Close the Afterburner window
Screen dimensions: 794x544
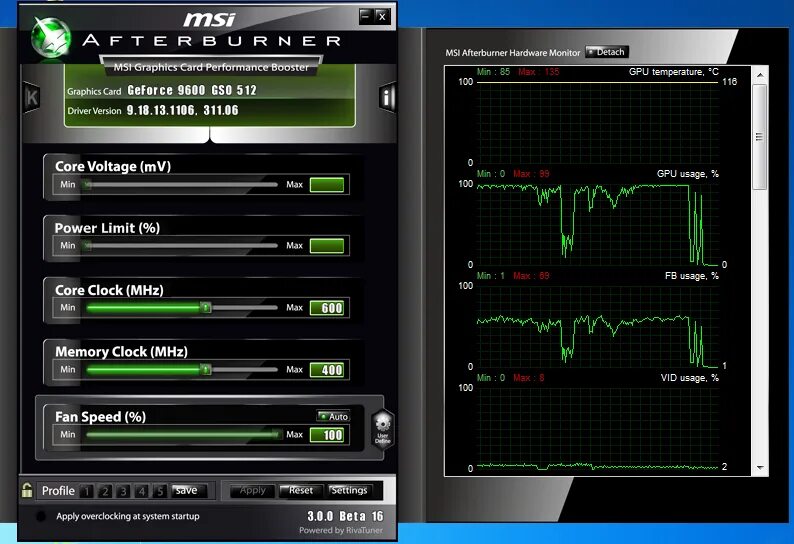(x=382, y=16)
